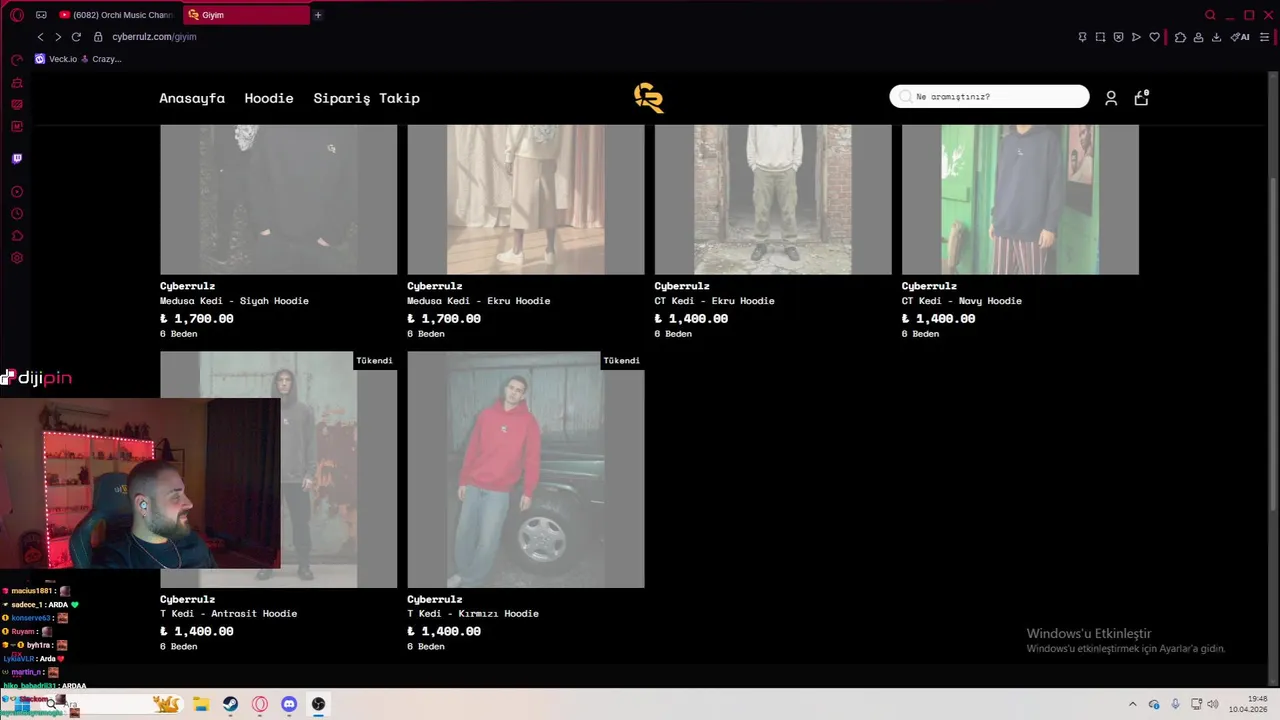Open the shopping cart icon
The height and width of the screenshot is (720, 1280).
click(1141, 97)
